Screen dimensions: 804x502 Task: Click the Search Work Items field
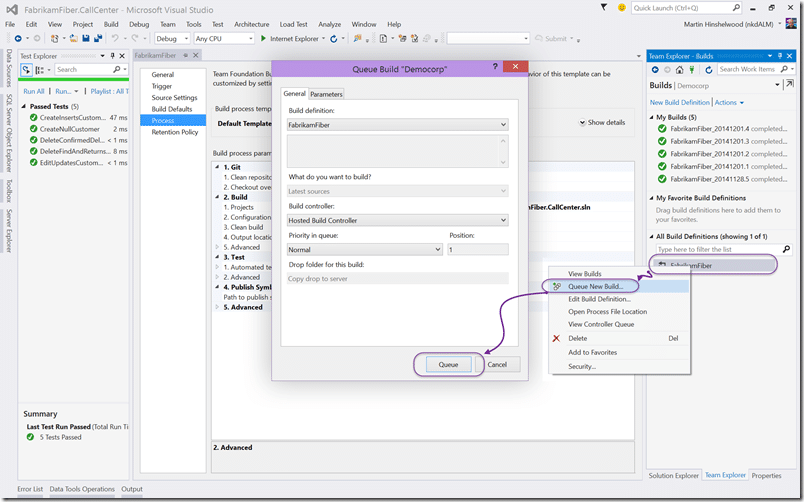[x=747, y=69]
